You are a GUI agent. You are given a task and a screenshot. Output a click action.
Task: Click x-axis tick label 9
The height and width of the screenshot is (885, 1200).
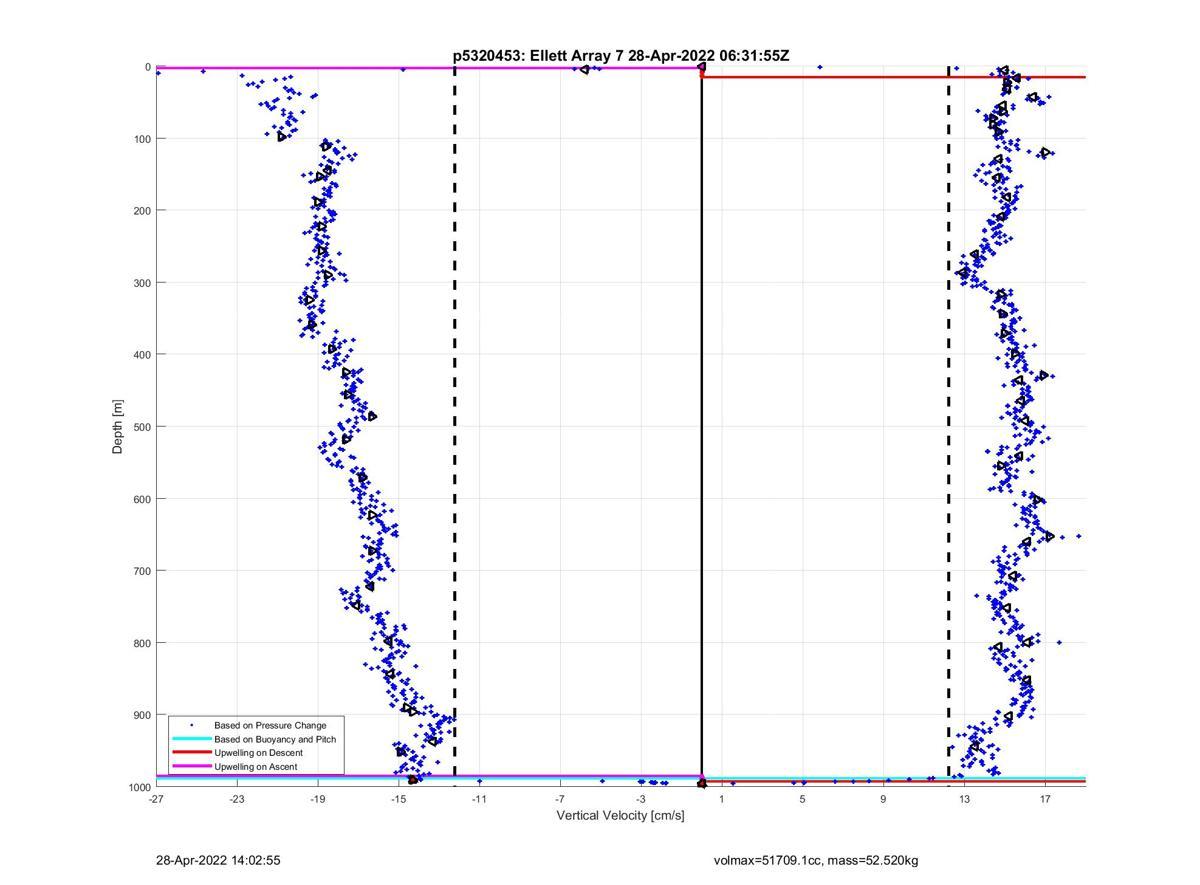click(x=884, y=799)
